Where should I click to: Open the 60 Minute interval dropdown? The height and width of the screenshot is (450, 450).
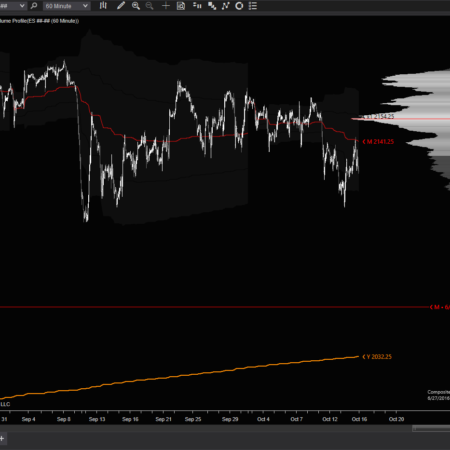(66, 6)
